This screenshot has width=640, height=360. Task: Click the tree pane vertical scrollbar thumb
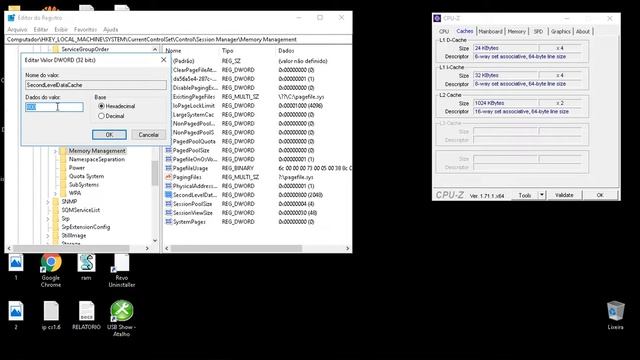tap(155, 172)
